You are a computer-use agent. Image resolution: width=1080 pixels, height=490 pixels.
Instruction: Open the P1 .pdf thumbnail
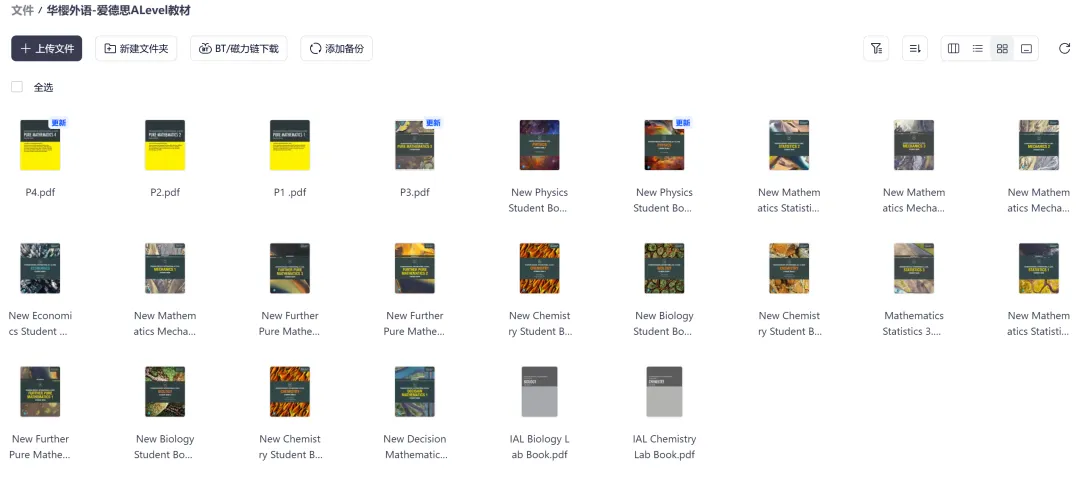[289, 145]
